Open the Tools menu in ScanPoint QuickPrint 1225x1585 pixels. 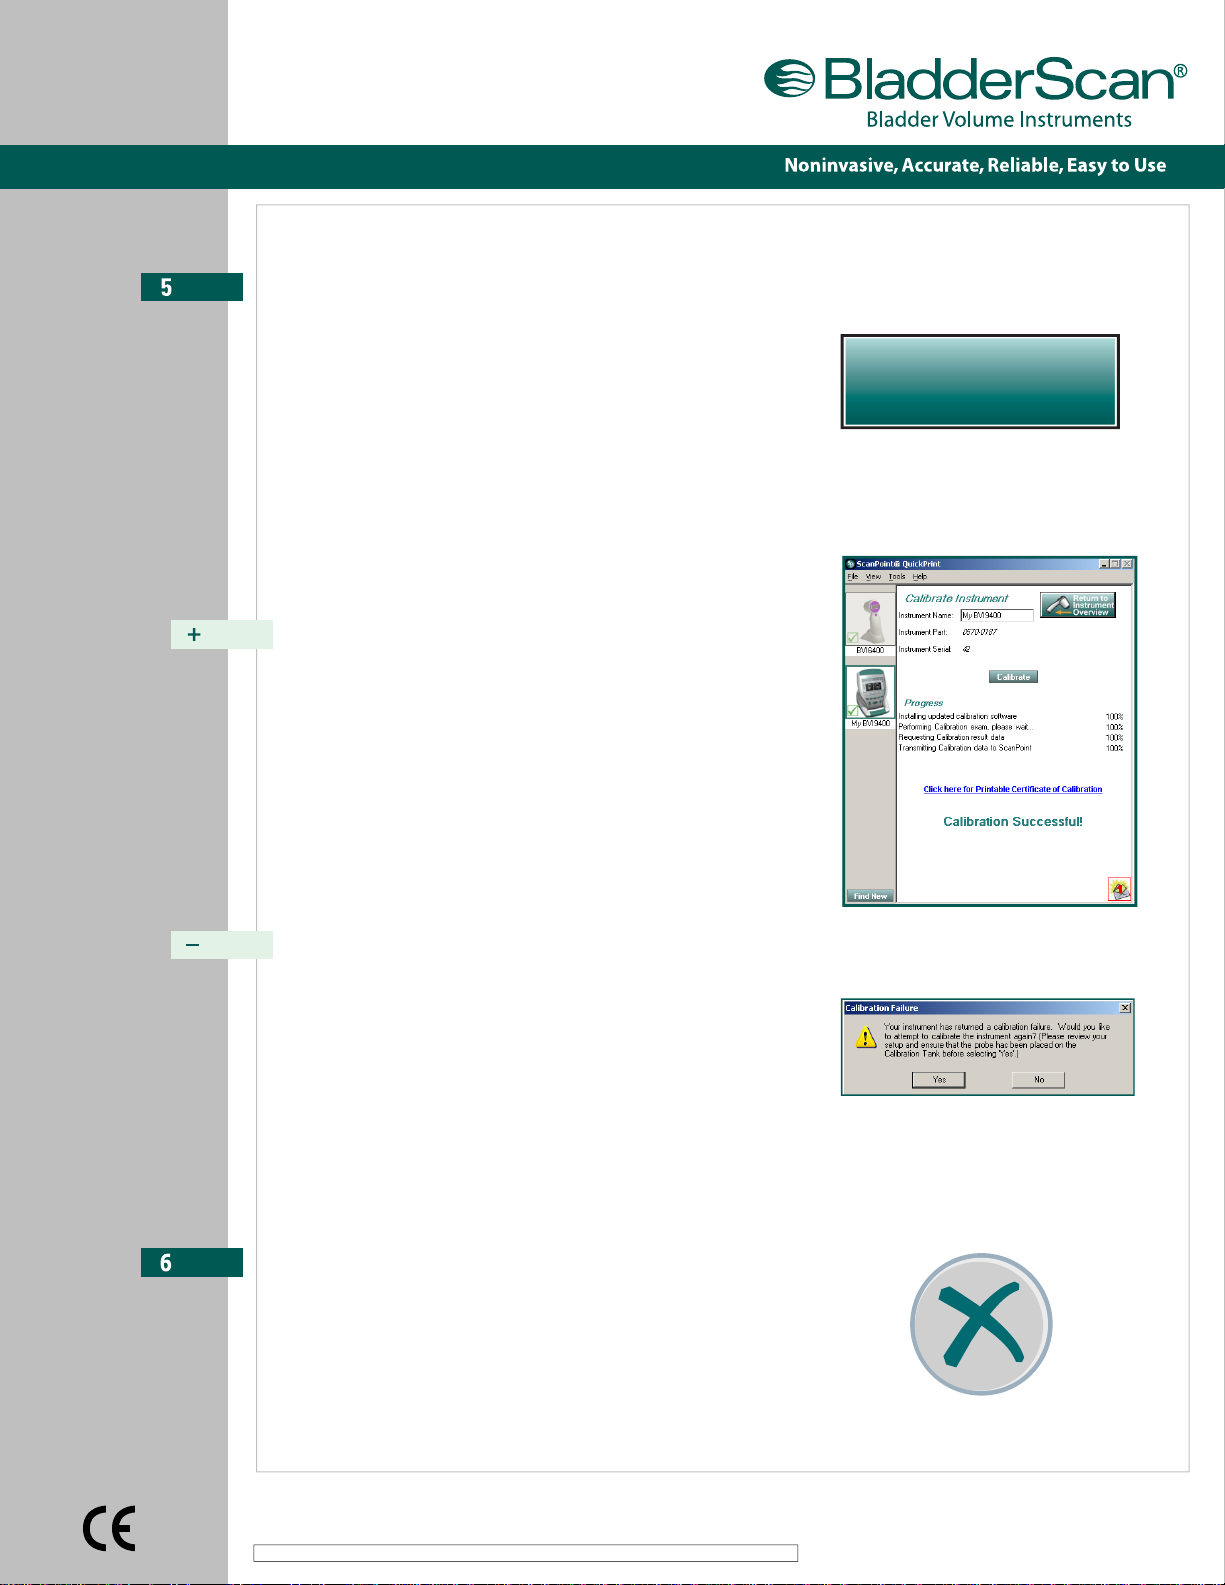(x=897, y=577)
